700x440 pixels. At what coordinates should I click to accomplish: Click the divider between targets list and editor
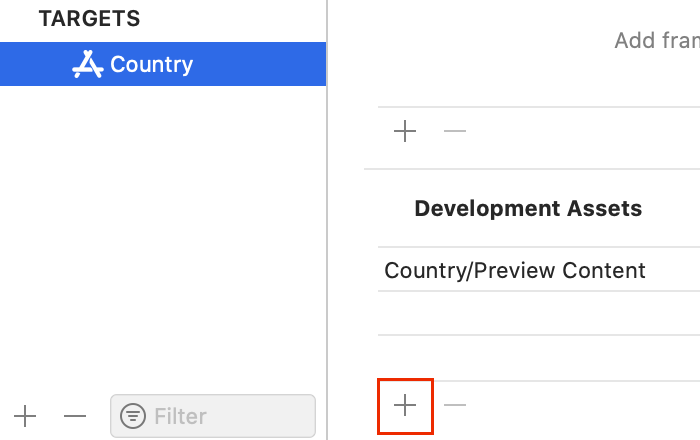point(327,220)
